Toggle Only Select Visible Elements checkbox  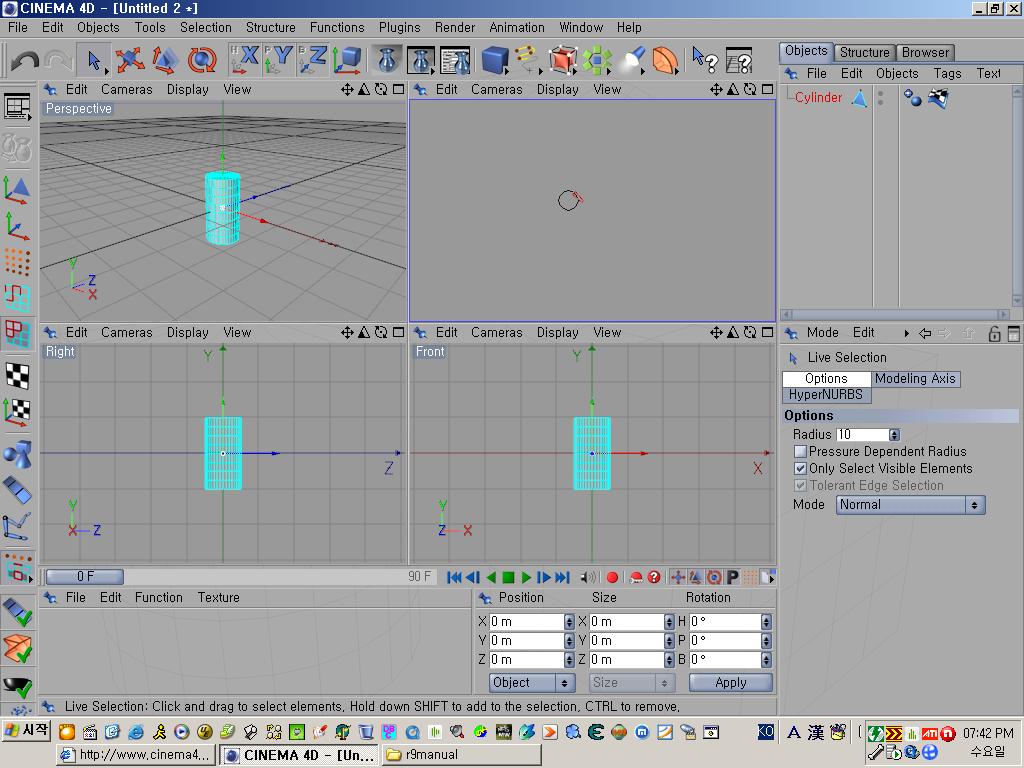pyautogui.click(x=800, y=468)
